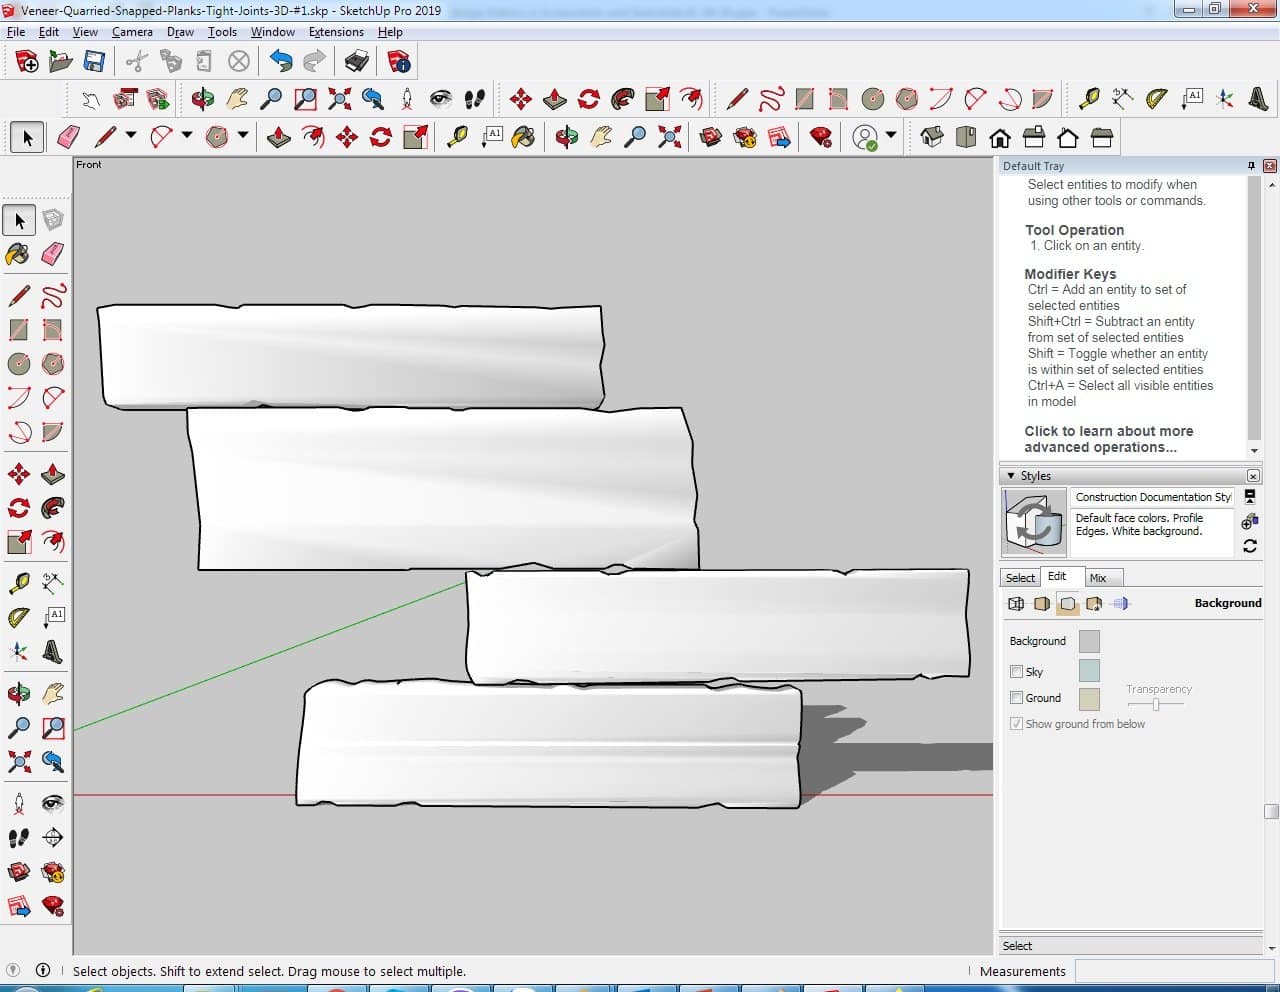This screenshot has width=1280, height=992.
Task: Open the Extensions menu
Action: [336, 32]
